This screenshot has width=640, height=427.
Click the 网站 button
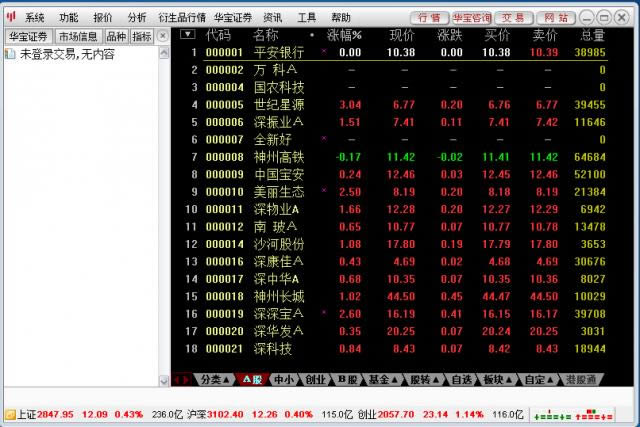tap(556, 18)
